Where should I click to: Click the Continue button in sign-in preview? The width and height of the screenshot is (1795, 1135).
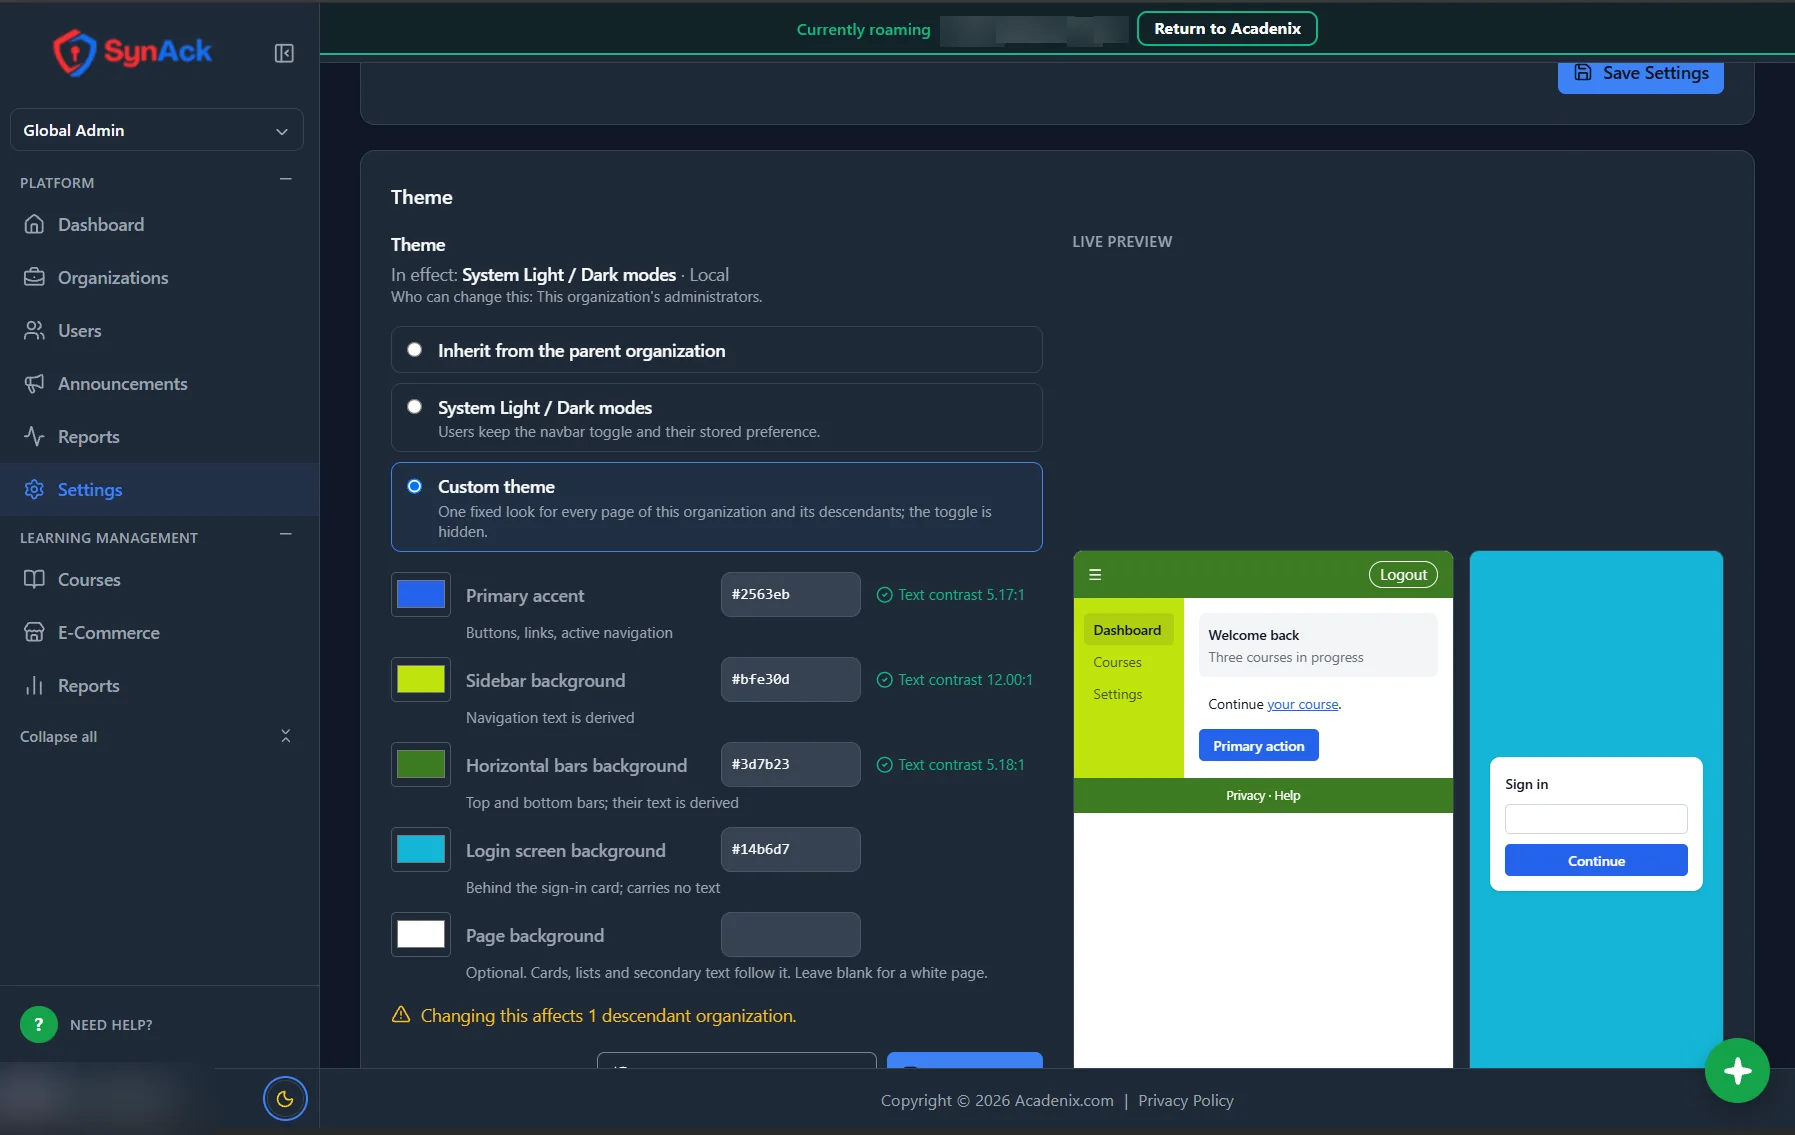tap(1596, 861)
